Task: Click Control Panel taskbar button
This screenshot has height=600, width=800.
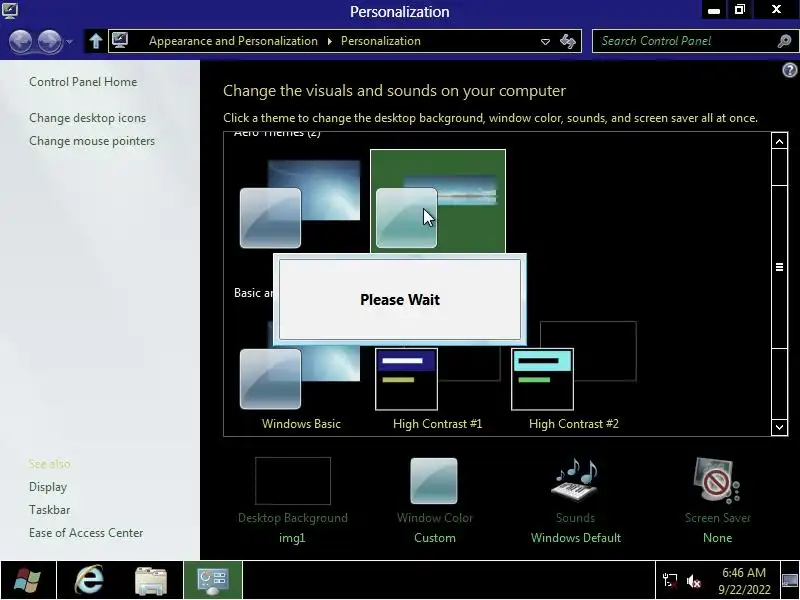Action: (x=213, y=580)
